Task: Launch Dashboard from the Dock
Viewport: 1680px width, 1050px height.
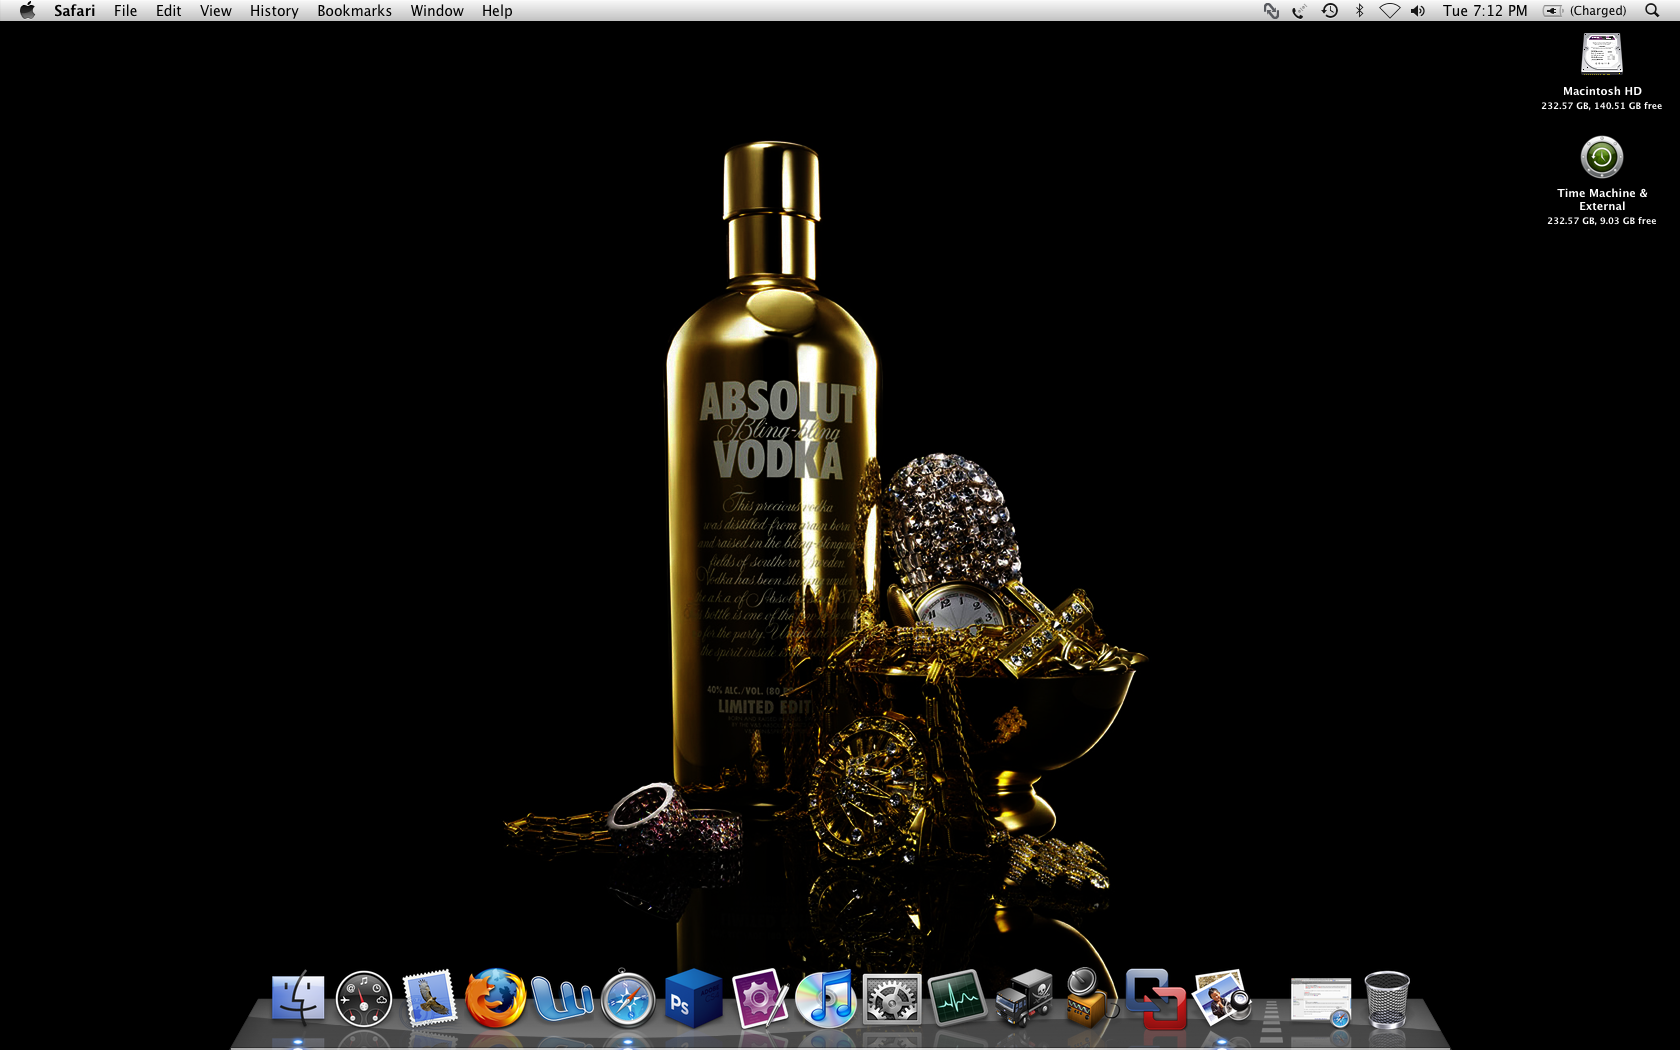Action: (x=363, y=998)
